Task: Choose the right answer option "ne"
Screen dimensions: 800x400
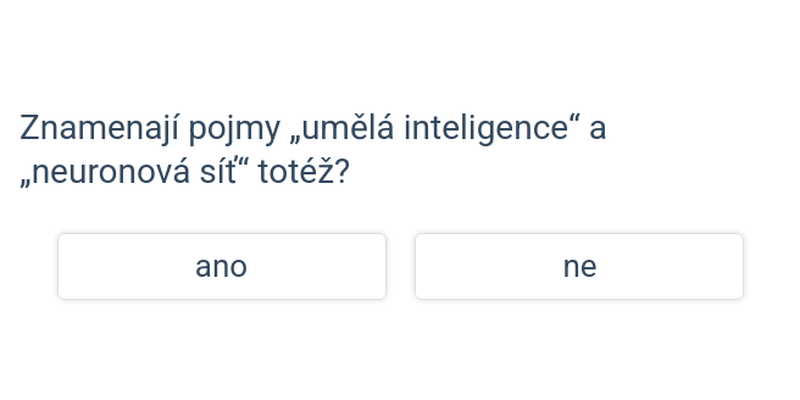Action: click(579, 266)
